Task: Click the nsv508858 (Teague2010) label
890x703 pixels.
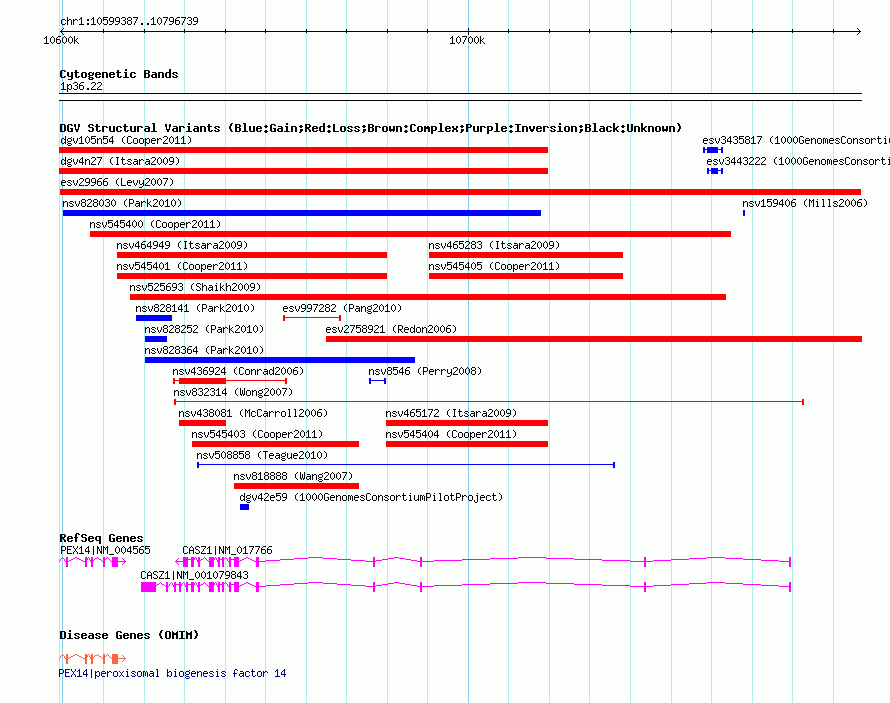Action: tap(262, 455)
